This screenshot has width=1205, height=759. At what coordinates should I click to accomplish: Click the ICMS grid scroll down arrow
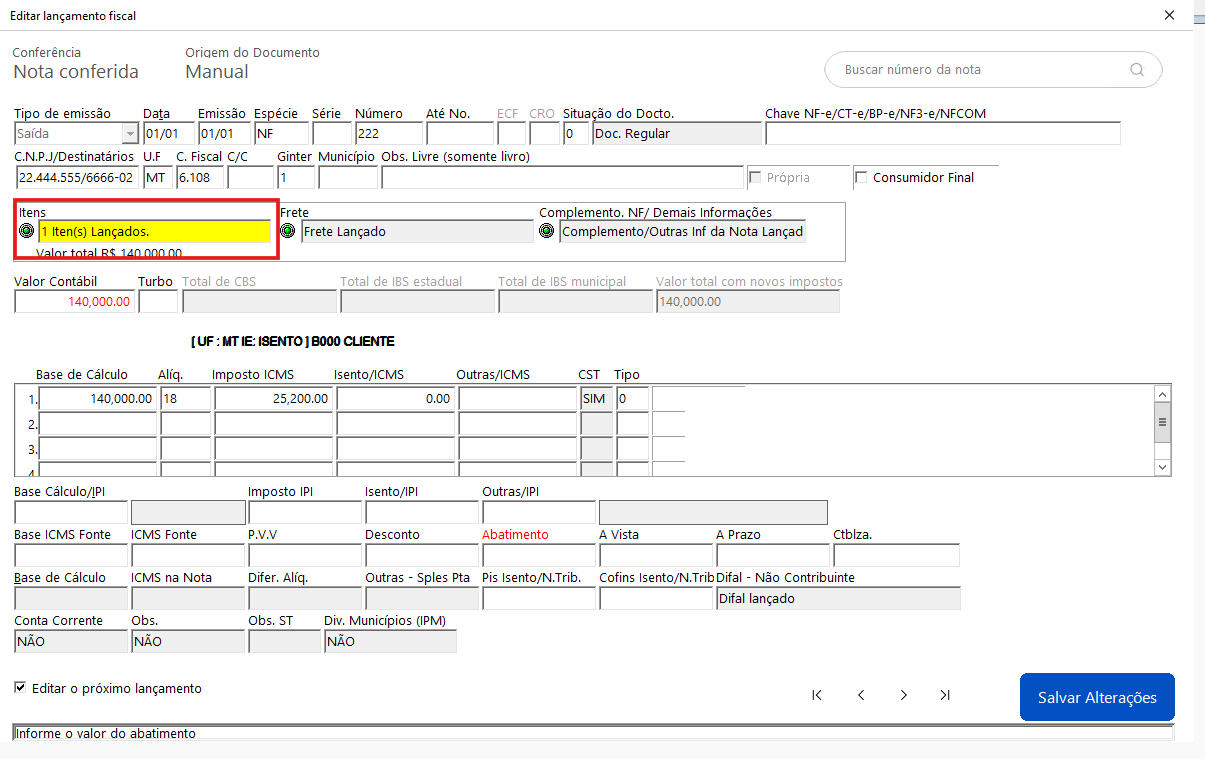pos(1162,467)
